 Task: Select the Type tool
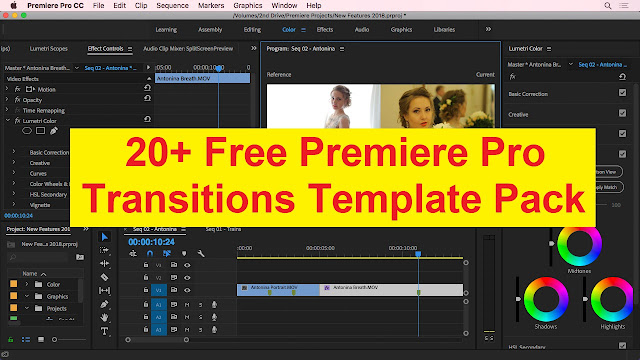point(104,331)
